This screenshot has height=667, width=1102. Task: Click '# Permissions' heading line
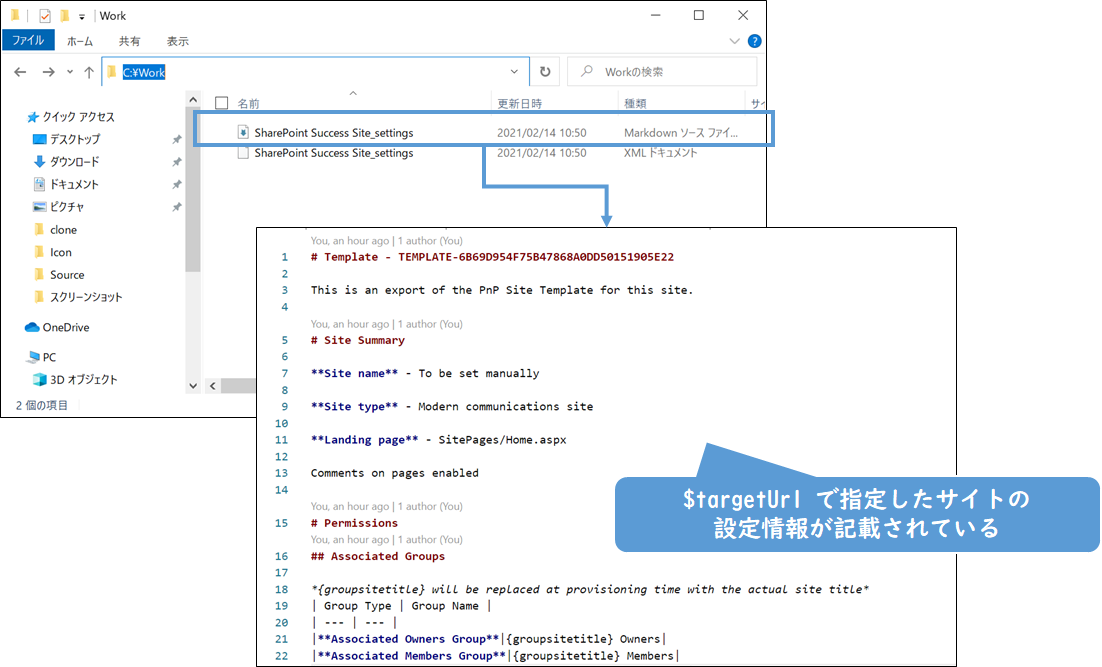pyautogui.click(x=354, y=523)
